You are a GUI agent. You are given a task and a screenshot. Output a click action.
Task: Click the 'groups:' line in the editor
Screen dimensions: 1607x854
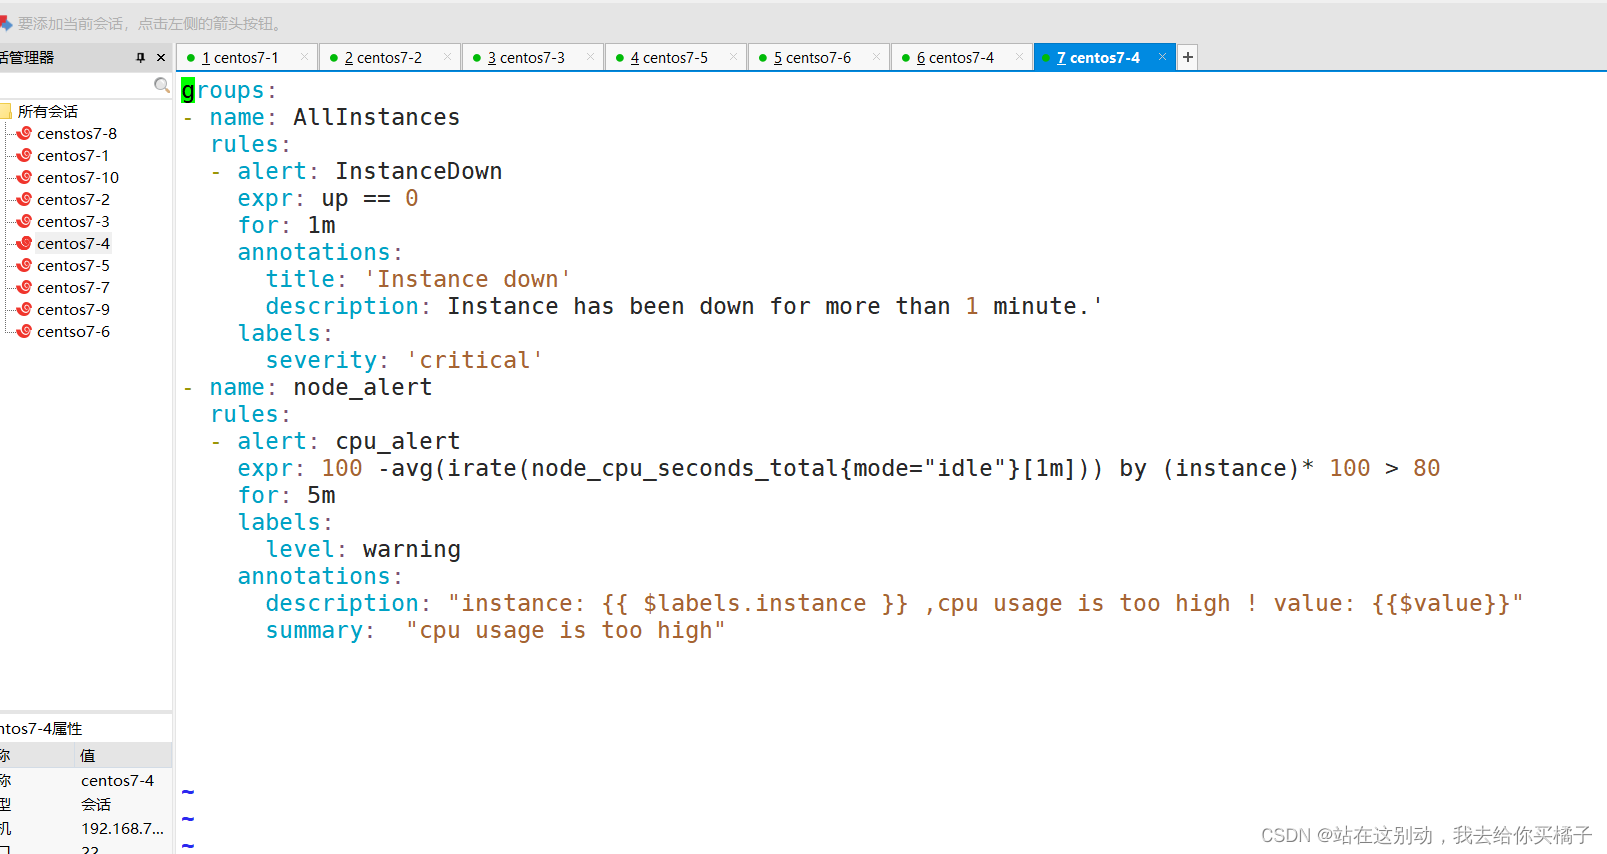click(x=229, y=91)
